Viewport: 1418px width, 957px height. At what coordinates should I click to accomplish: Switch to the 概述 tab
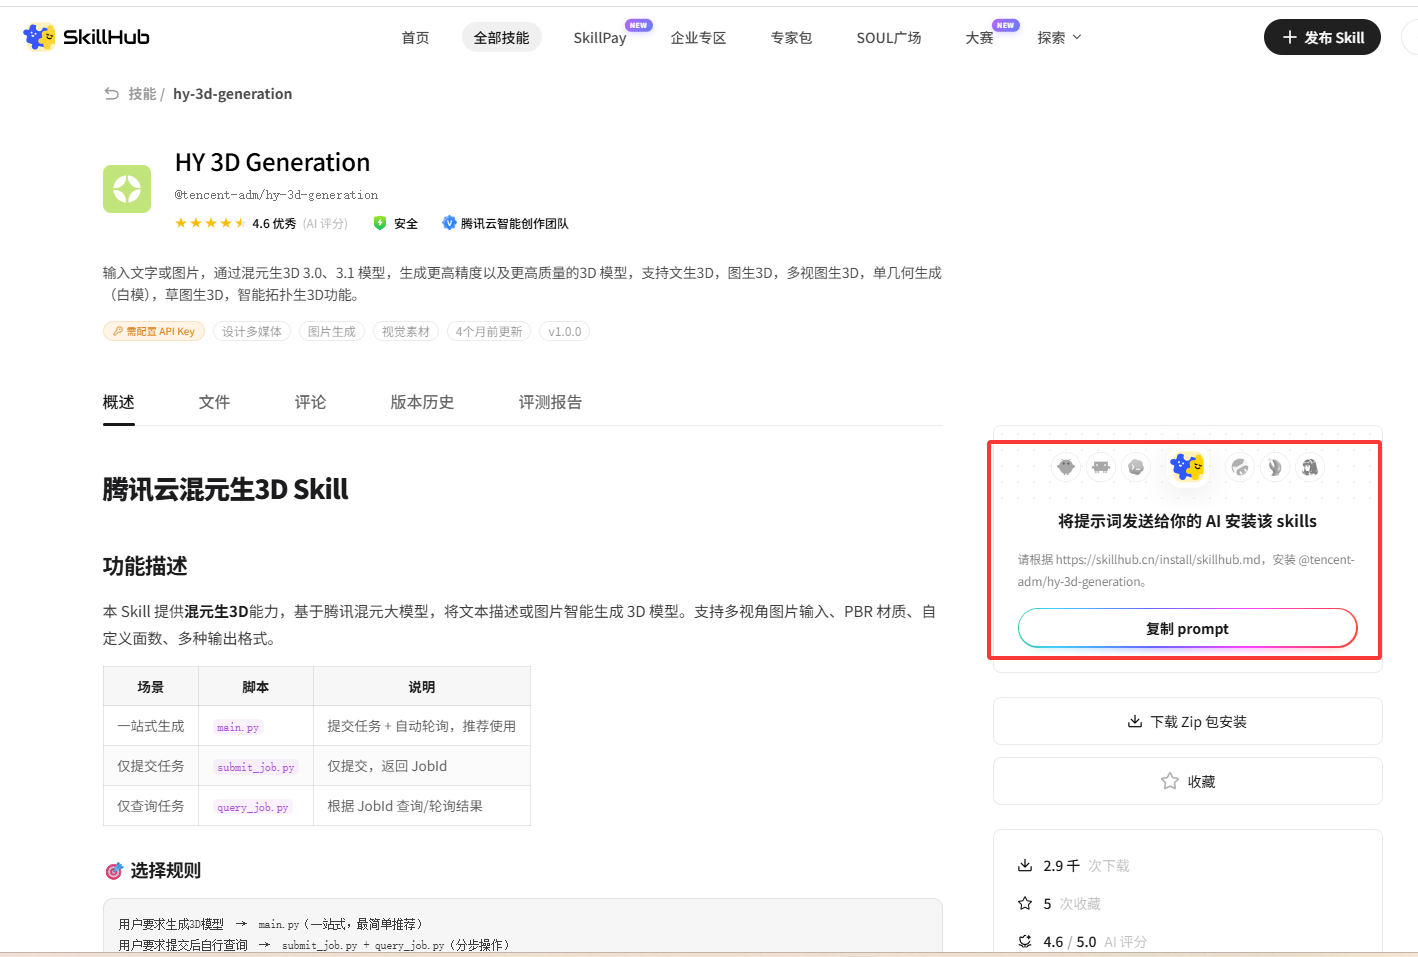coord(119,402)
